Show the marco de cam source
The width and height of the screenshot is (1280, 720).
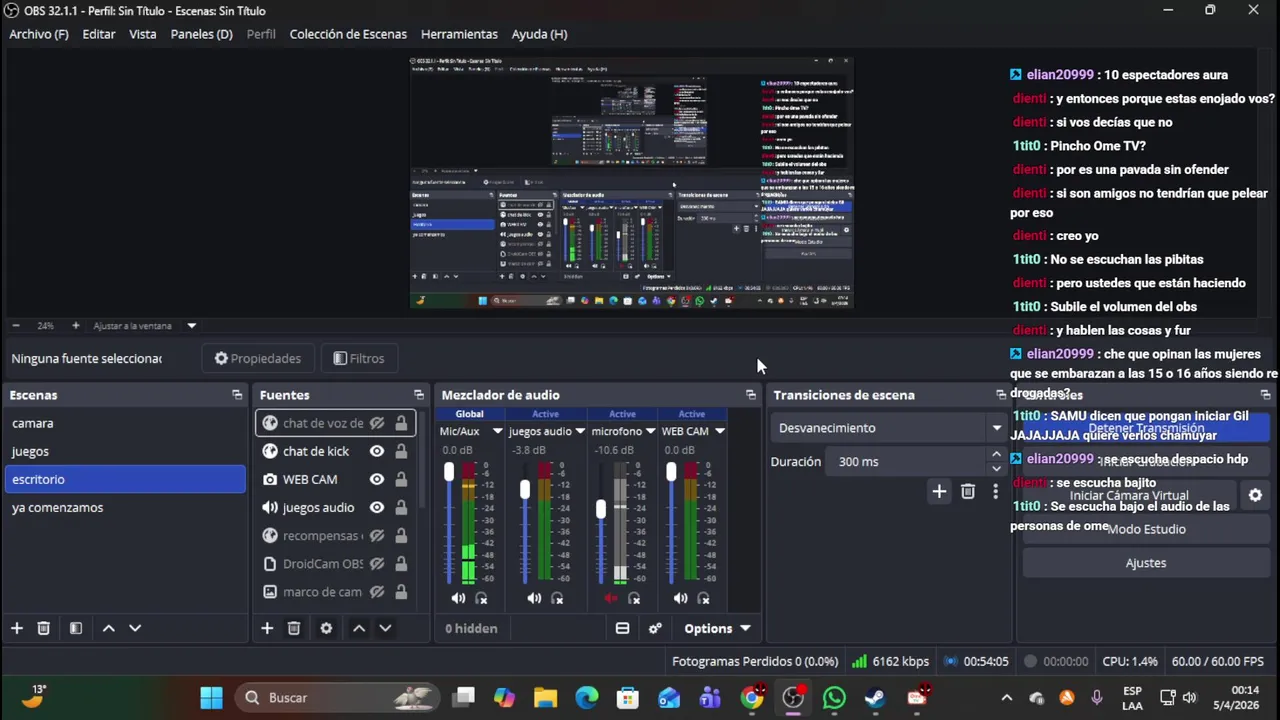click(x=377, y=591)
